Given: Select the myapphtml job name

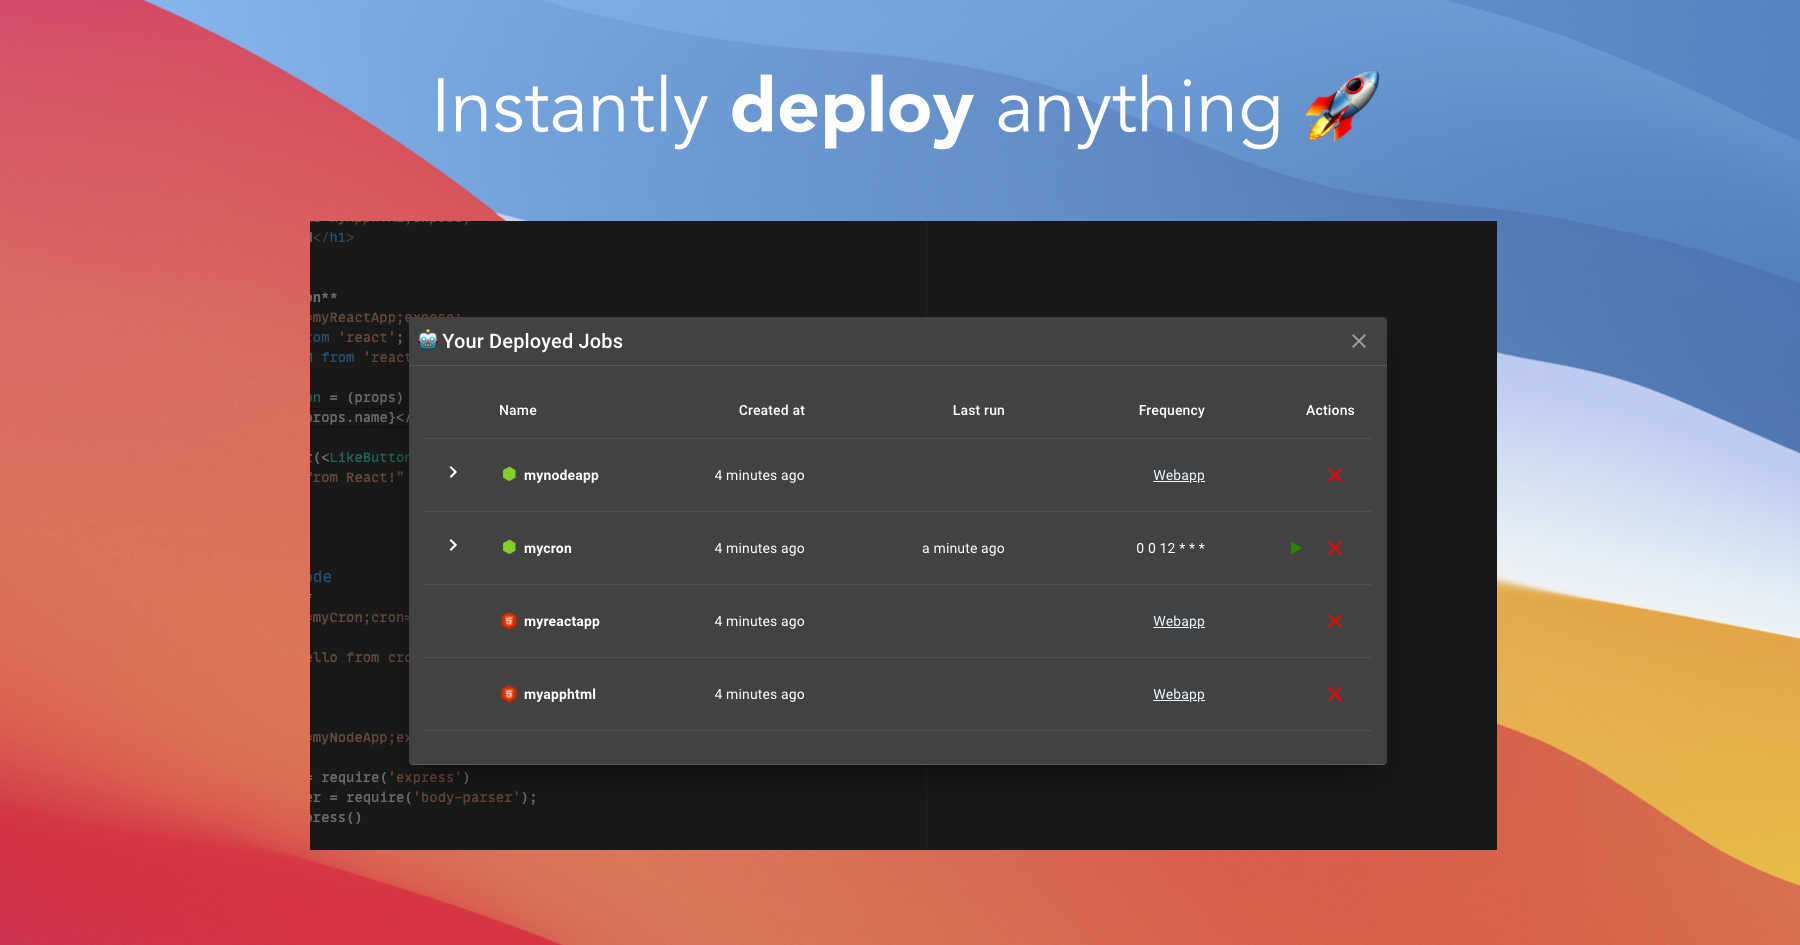Looking at the screenshot, I should (x=560, y=694).
